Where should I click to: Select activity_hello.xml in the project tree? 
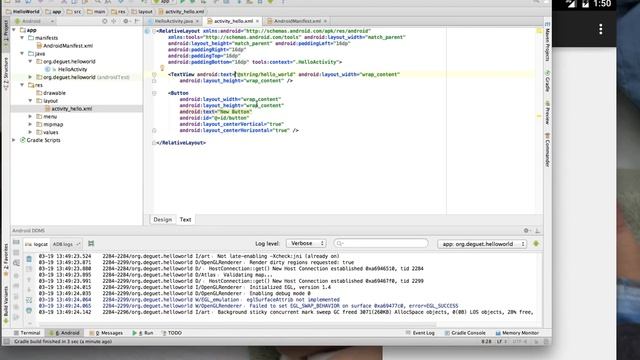[71, 109]
